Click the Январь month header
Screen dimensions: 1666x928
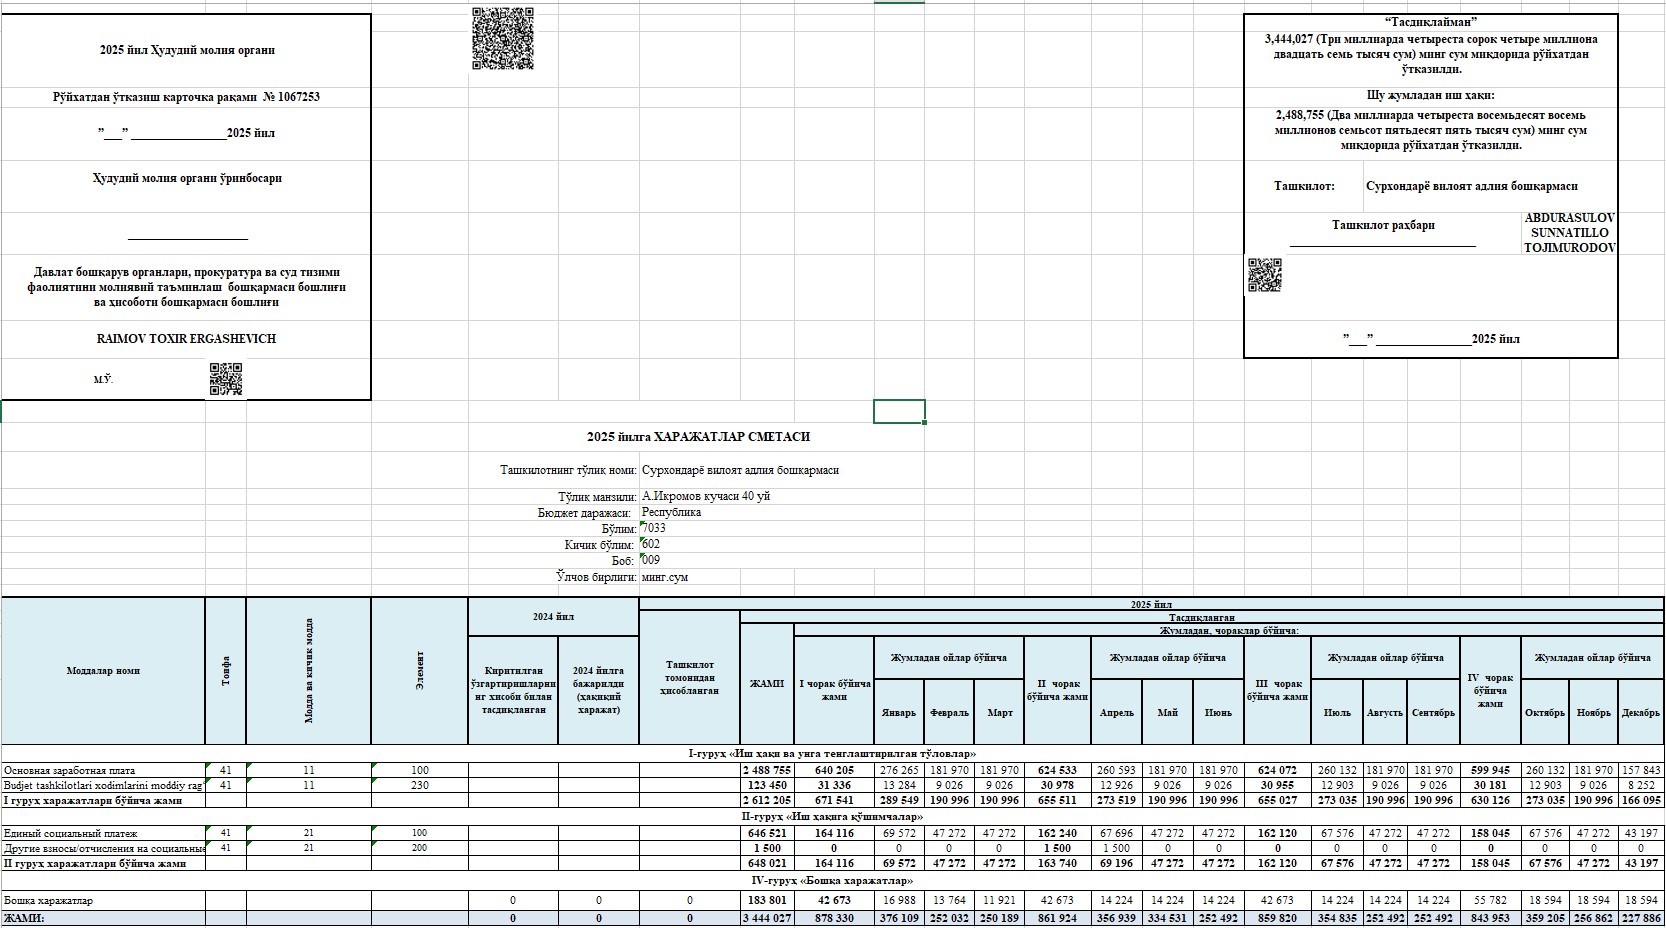click(x=898, y=712)
